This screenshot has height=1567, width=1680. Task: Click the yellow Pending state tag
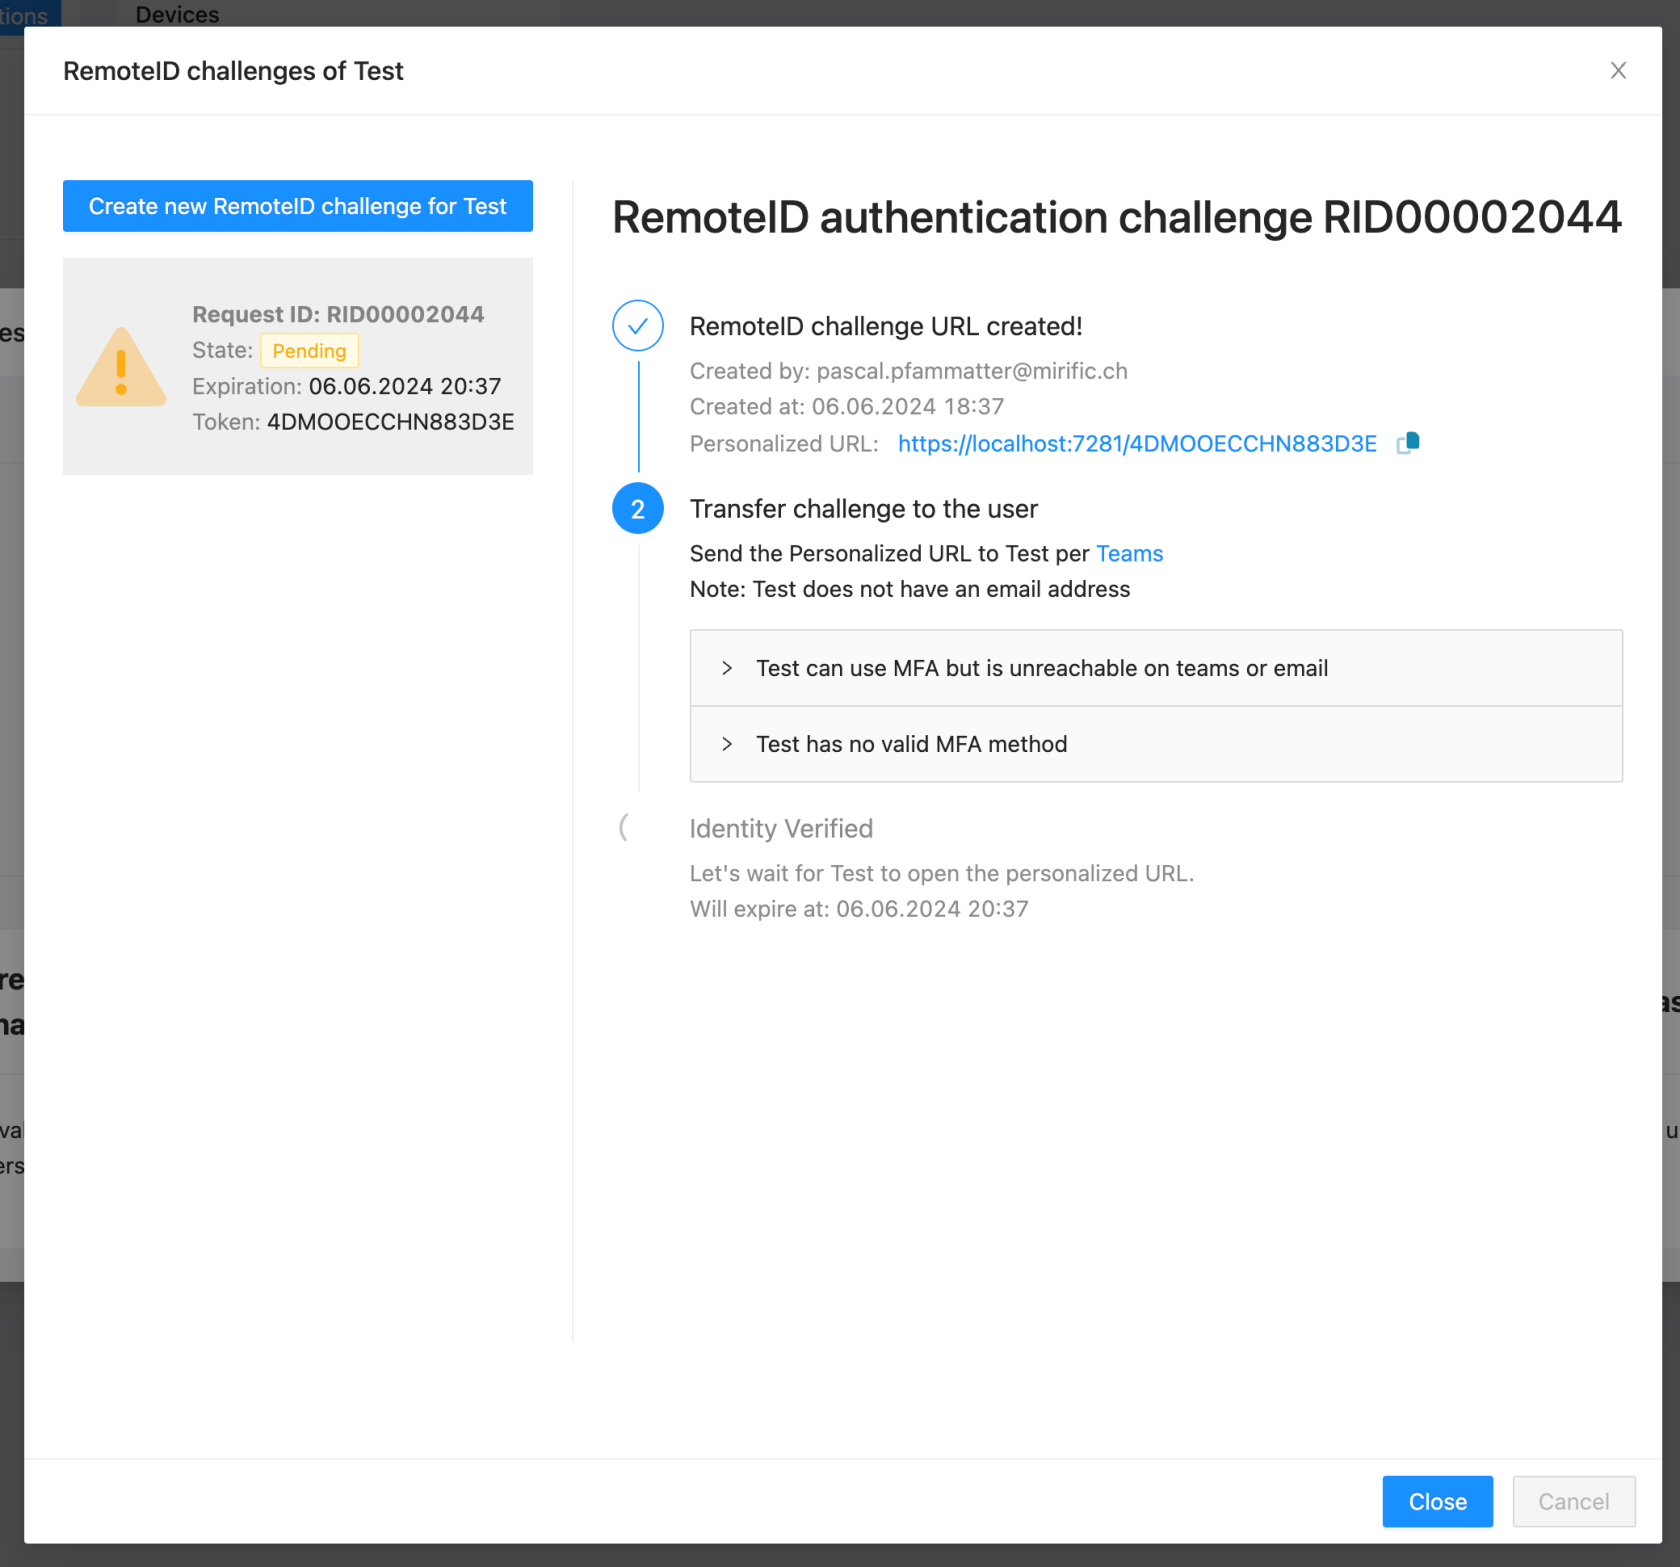309,351
